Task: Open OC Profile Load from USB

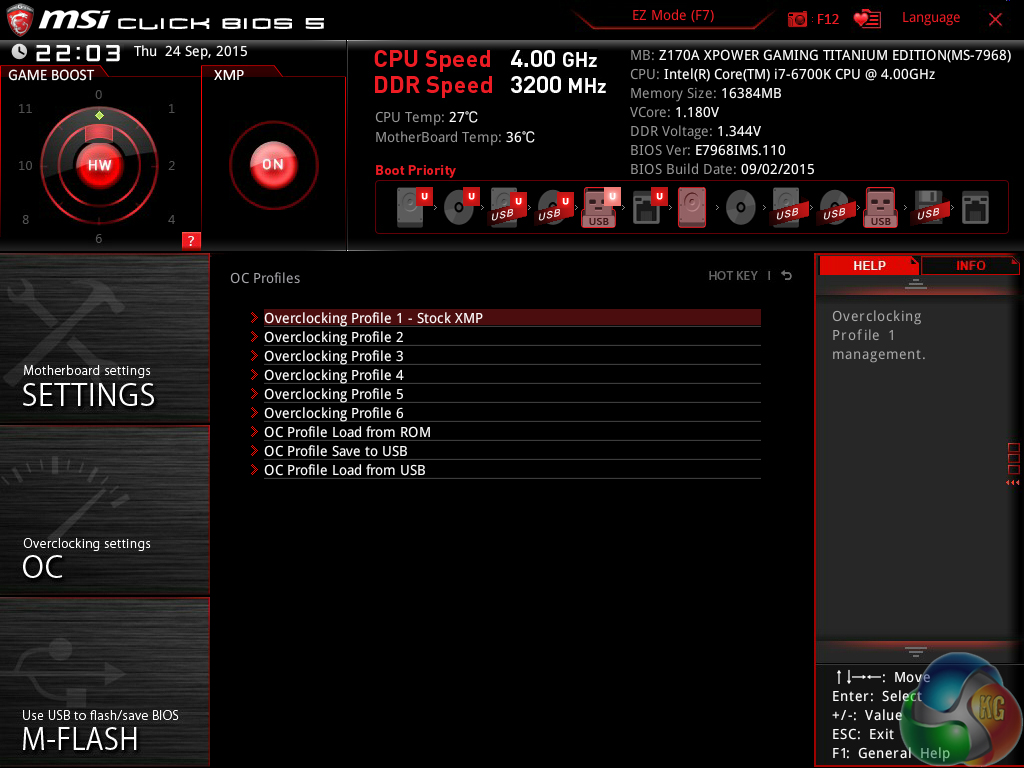Action: click(x=512, y=470)
